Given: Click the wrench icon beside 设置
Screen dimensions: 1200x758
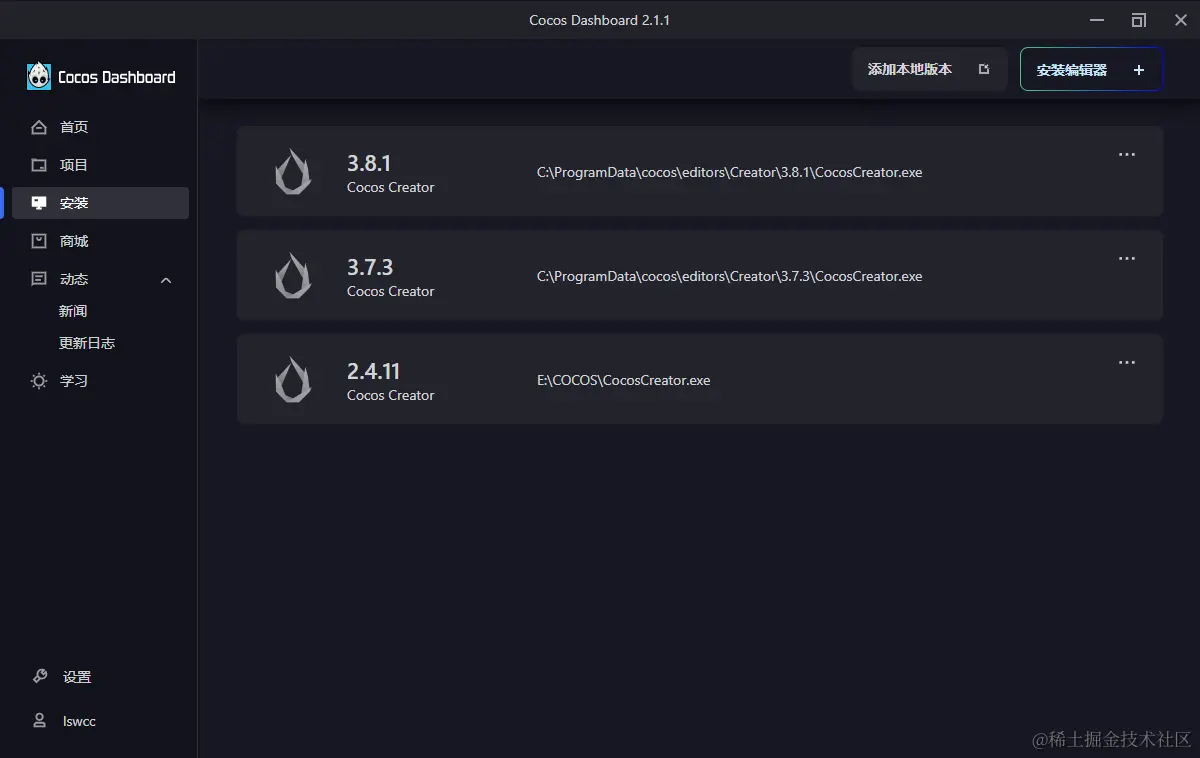Looking at the screenshot, I should pyautogui.click(x=40, y=676).
